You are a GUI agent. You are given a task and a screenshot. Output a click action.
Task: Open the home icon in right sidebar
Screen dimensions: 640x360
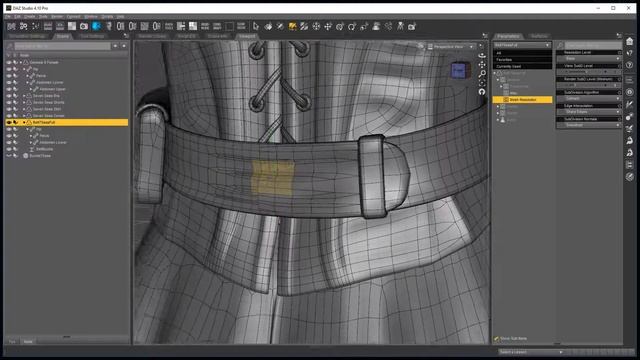(629, 41)
